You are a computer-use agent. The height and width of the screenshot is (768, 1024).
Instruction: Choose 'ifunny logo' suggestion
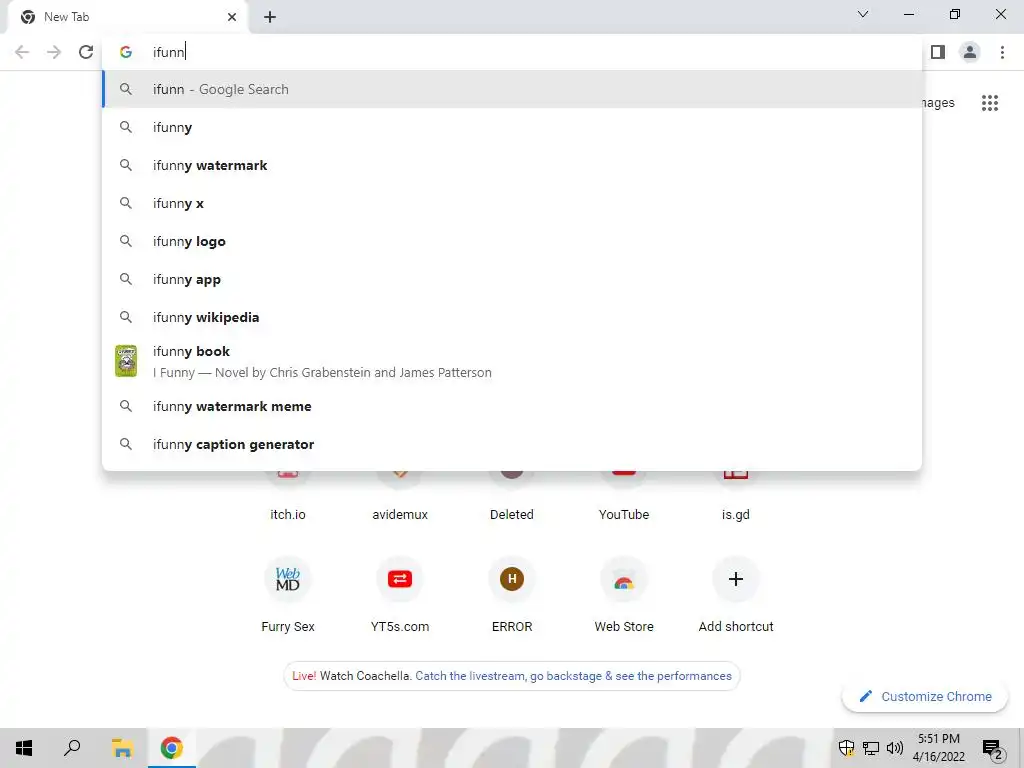coord(512,241)
